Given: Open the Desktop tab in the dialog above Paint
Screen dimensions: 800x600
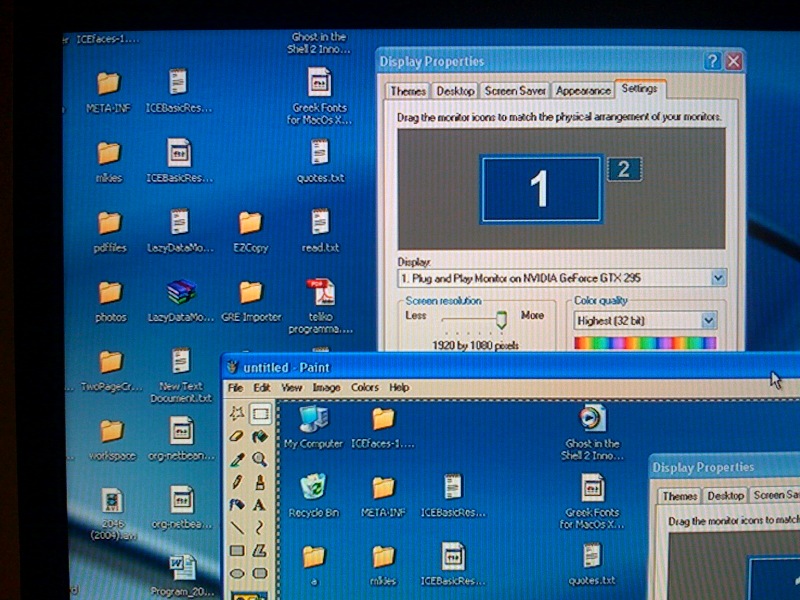Looking at the screenshot, I should (x=455, y=91).
